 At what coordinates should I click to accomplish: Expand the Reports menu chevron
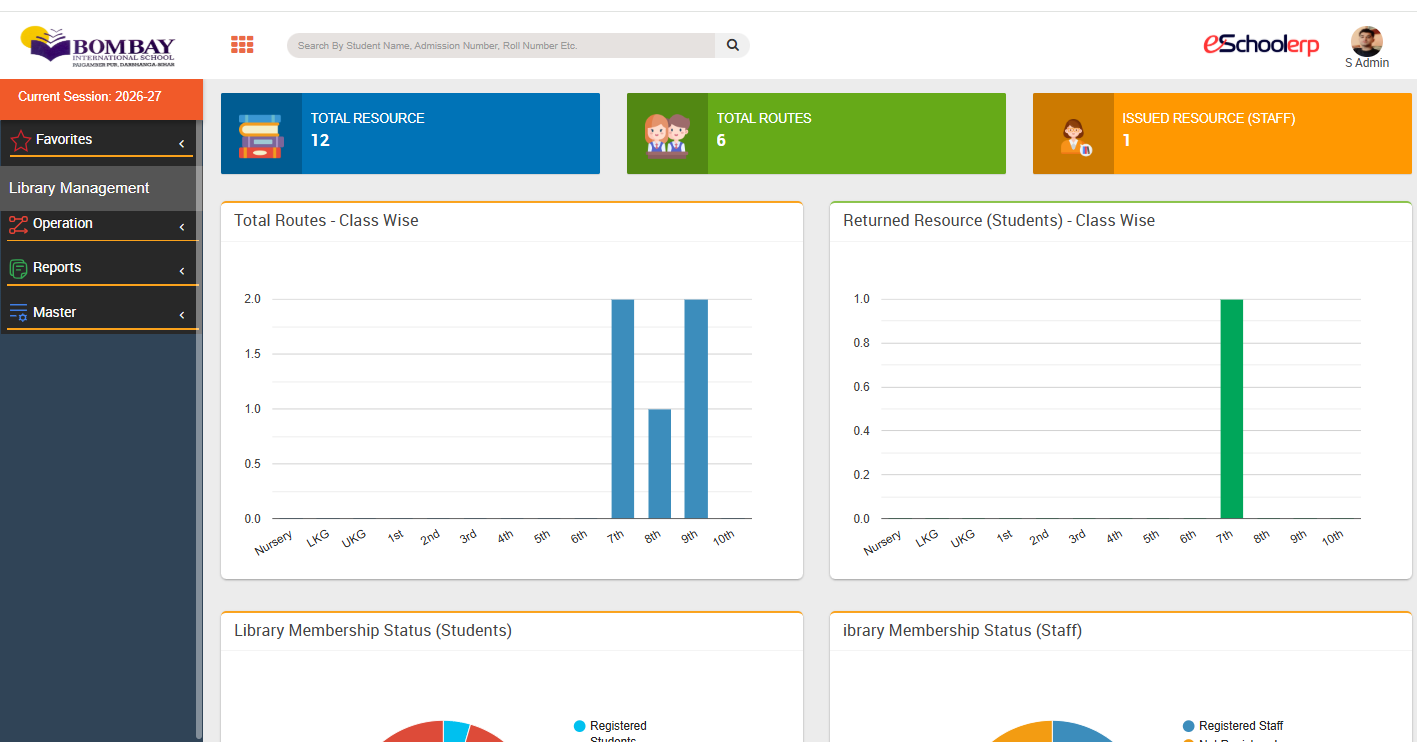181,272
